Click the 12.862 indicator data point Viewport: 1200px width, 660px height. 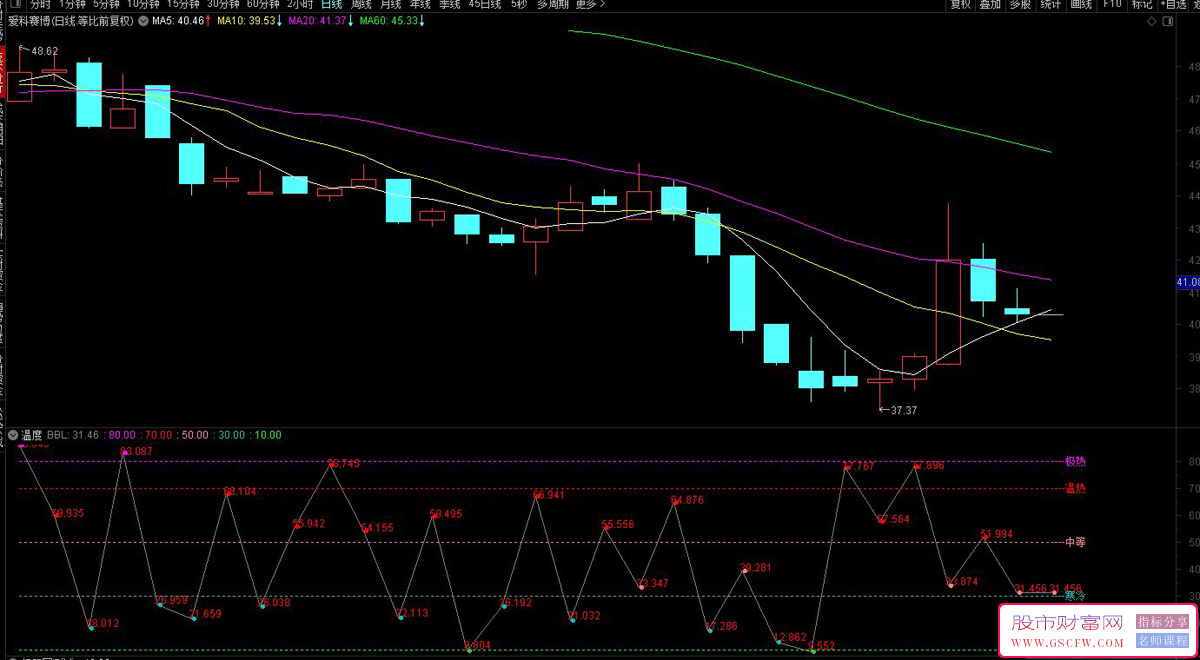790,637
